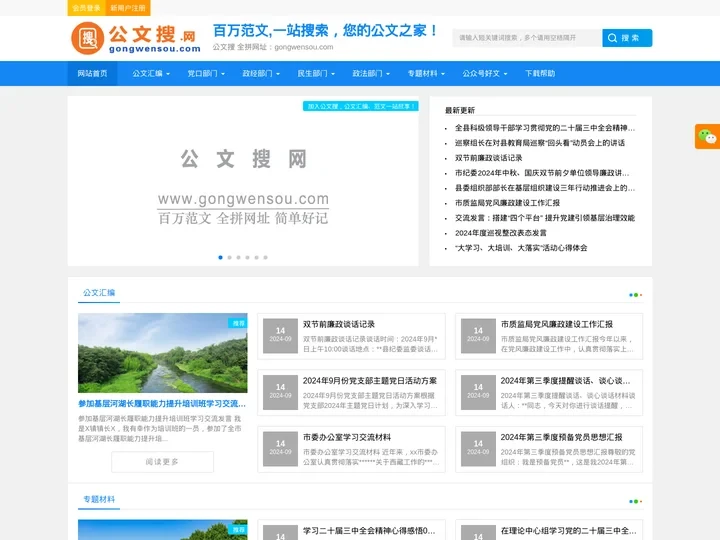This screenshot has width=720, height=540.
Task: Expand the 党口部门 dropdown menu
Action: tap(206, 73)
